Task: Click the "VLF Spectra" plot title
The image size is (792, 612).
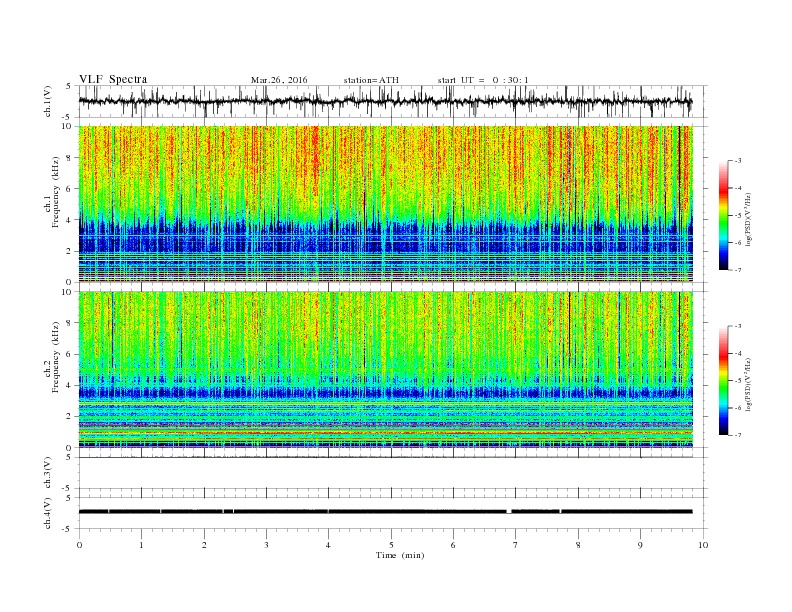Action: (x=113, y=79)
